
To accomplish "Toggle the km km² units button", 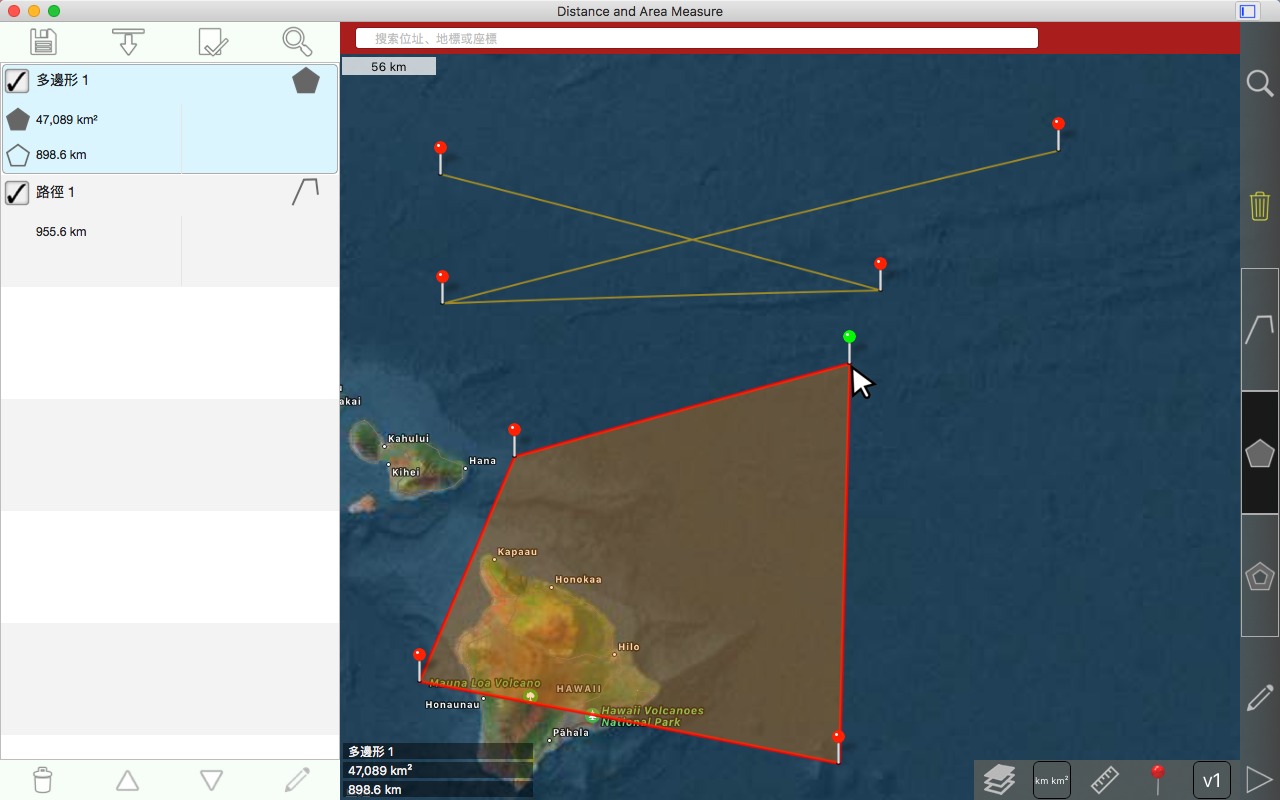I will click(x=1051, y=780).
